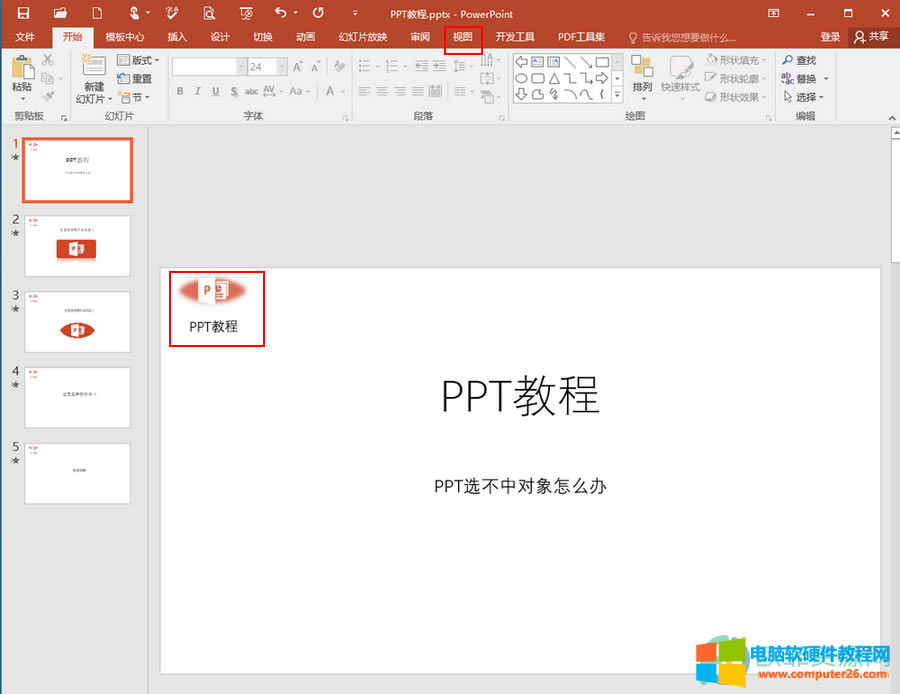
Task: Click the Save icon in Quick Access Toolbar
Action: tap(22, 13)
